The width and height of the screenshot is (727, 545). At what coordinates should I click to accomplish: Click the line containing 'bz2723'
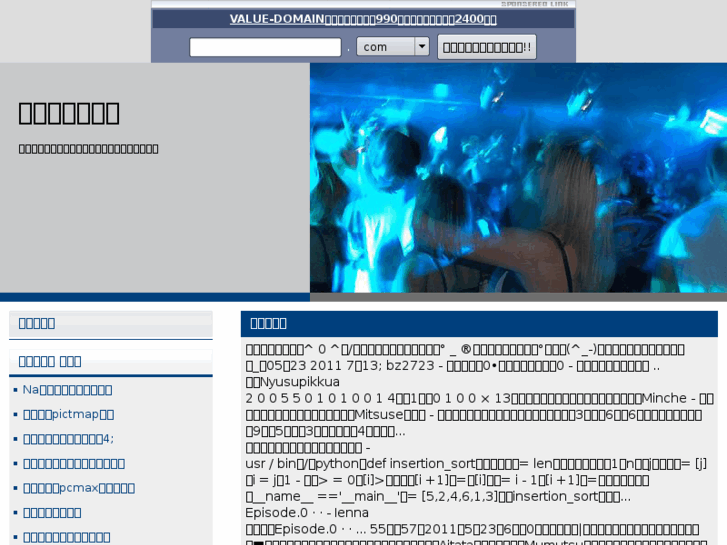tap(453, 366)
